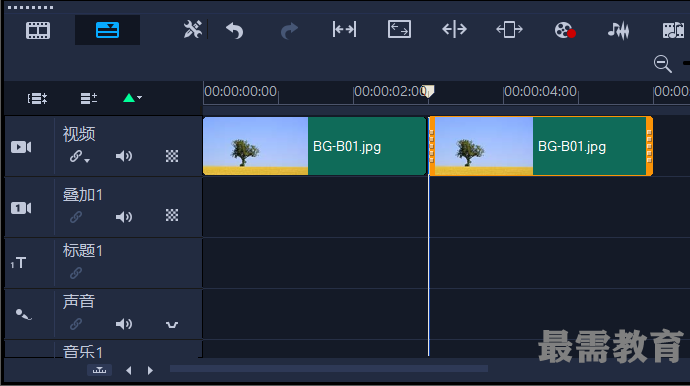
Task: Select the 标题1 track label
Action: pyautogui.click(x=83, y=250)
